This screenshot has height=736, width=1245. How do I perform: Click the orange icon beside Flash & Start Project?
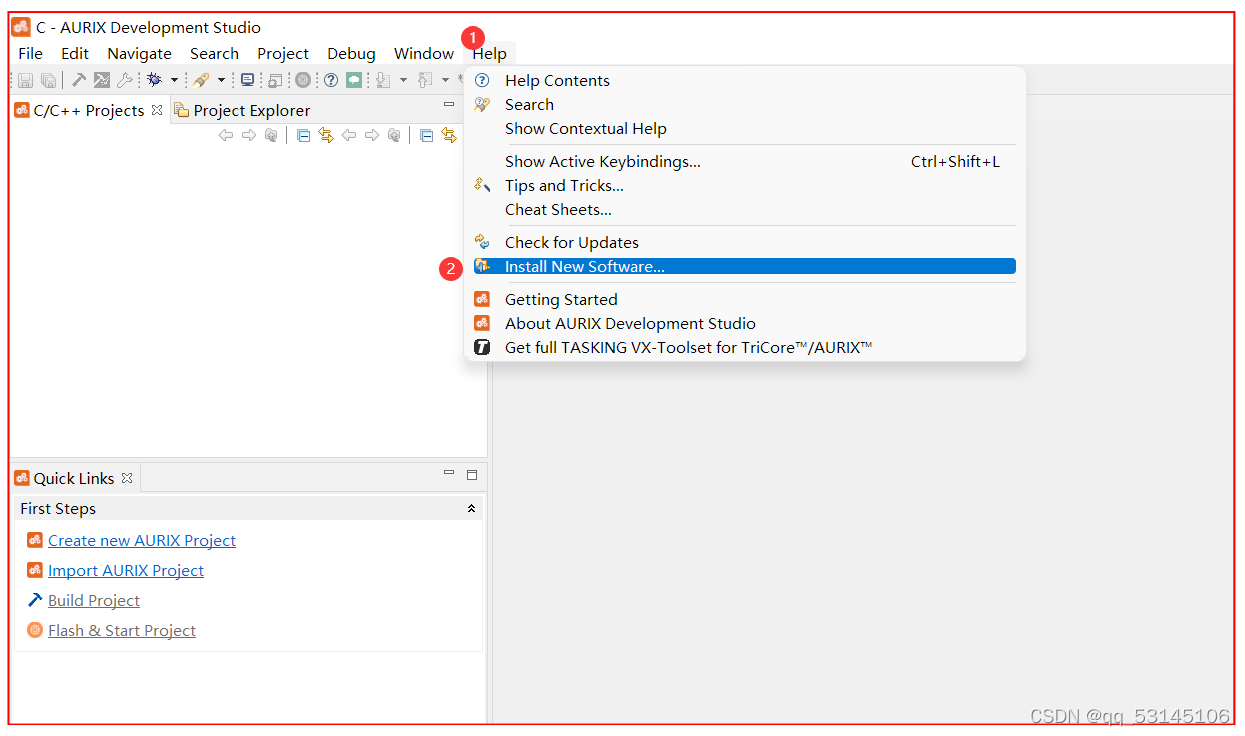click(35, 630)
